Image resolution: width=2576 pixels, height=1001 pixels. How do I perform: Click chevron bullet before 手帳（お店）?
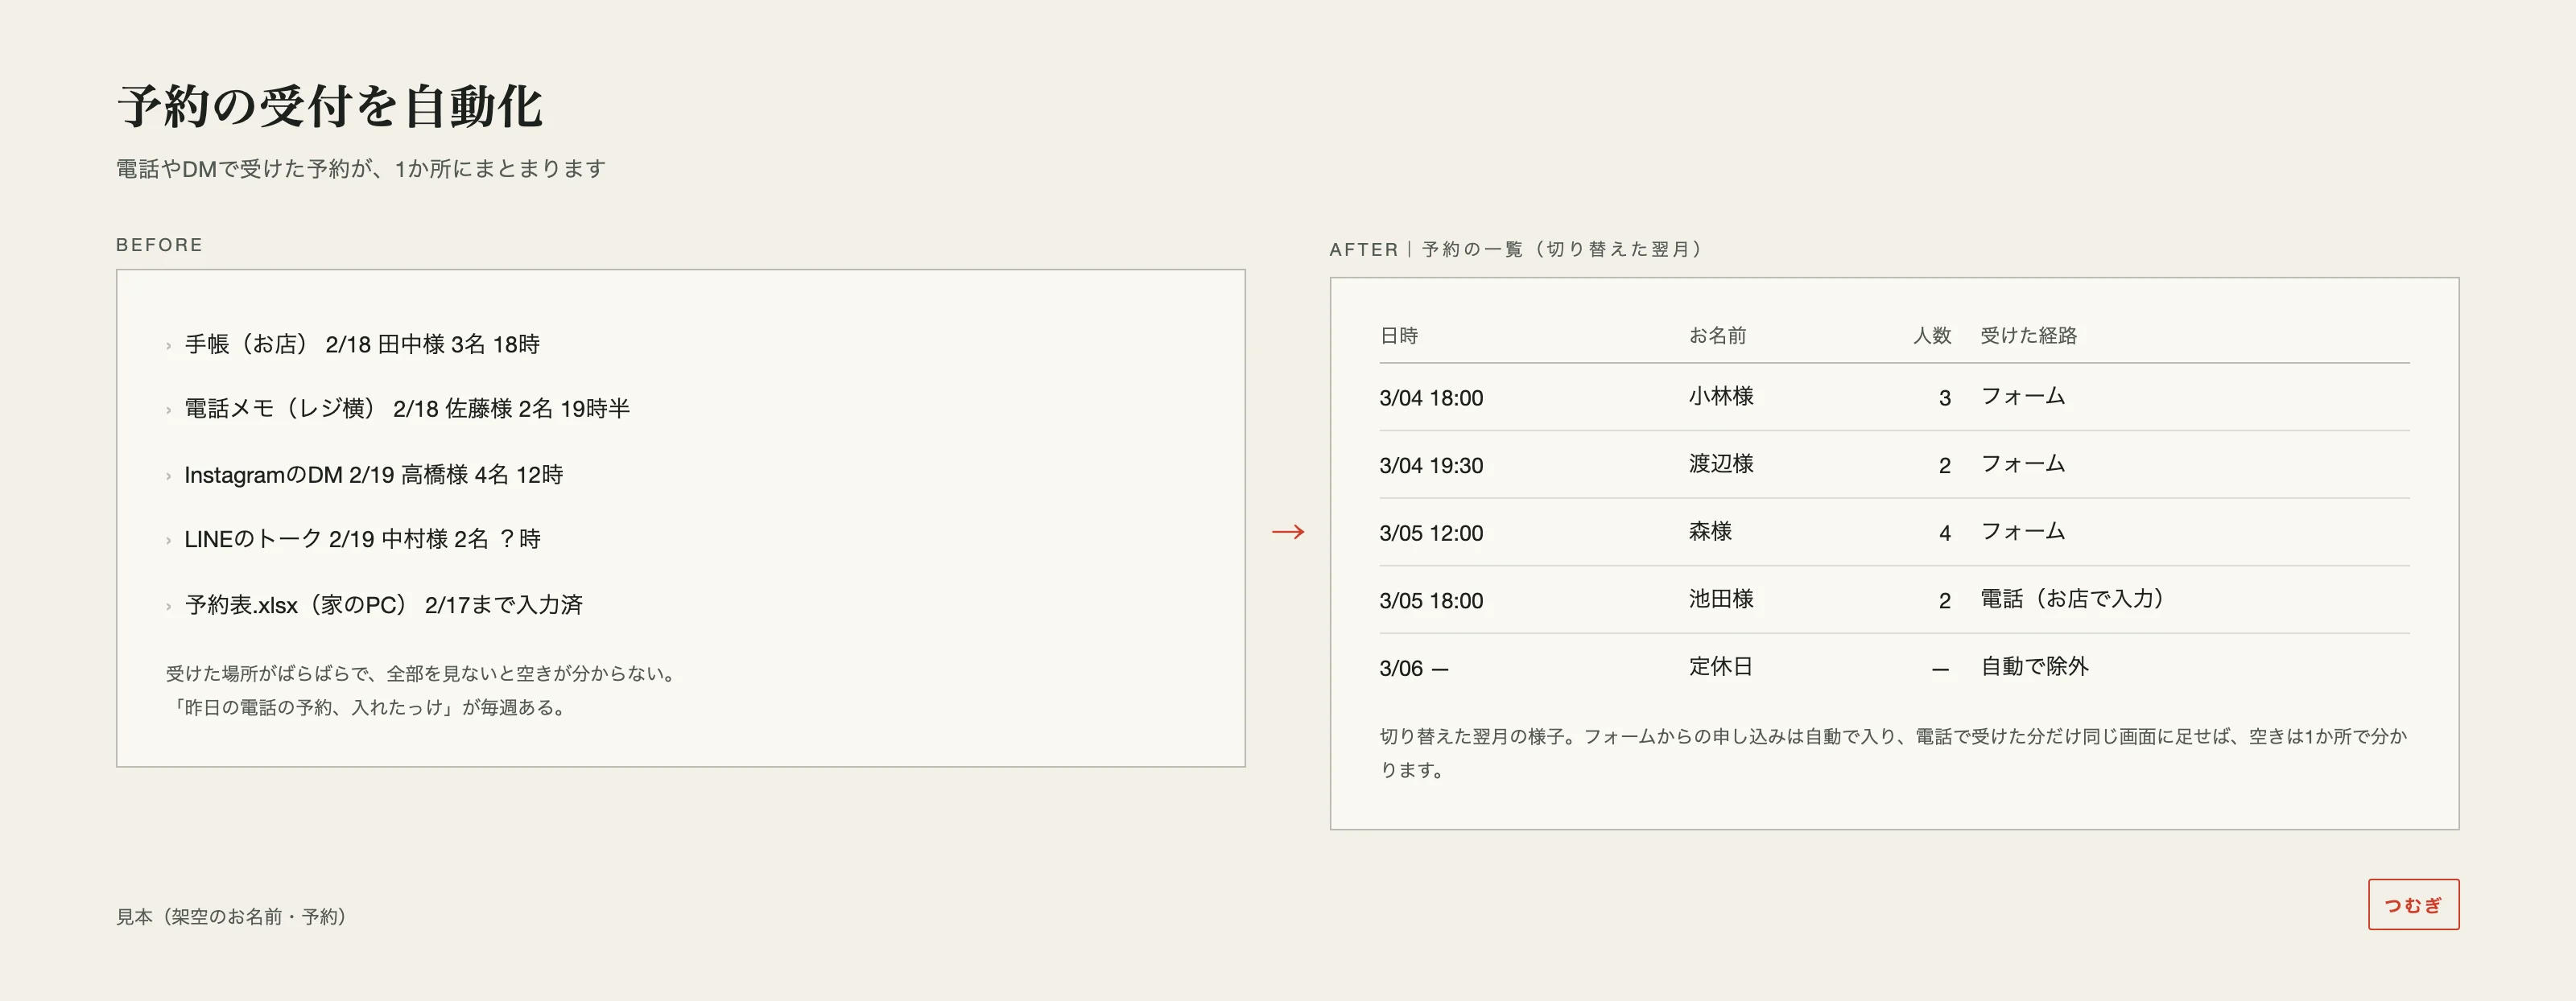tap(168, 346)
